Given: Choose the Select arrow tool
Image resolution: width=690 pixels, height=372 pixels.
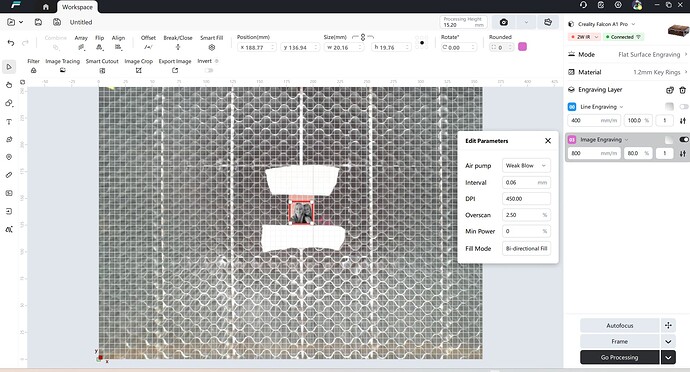Looking at the screenshot, I should pos(9,67).
